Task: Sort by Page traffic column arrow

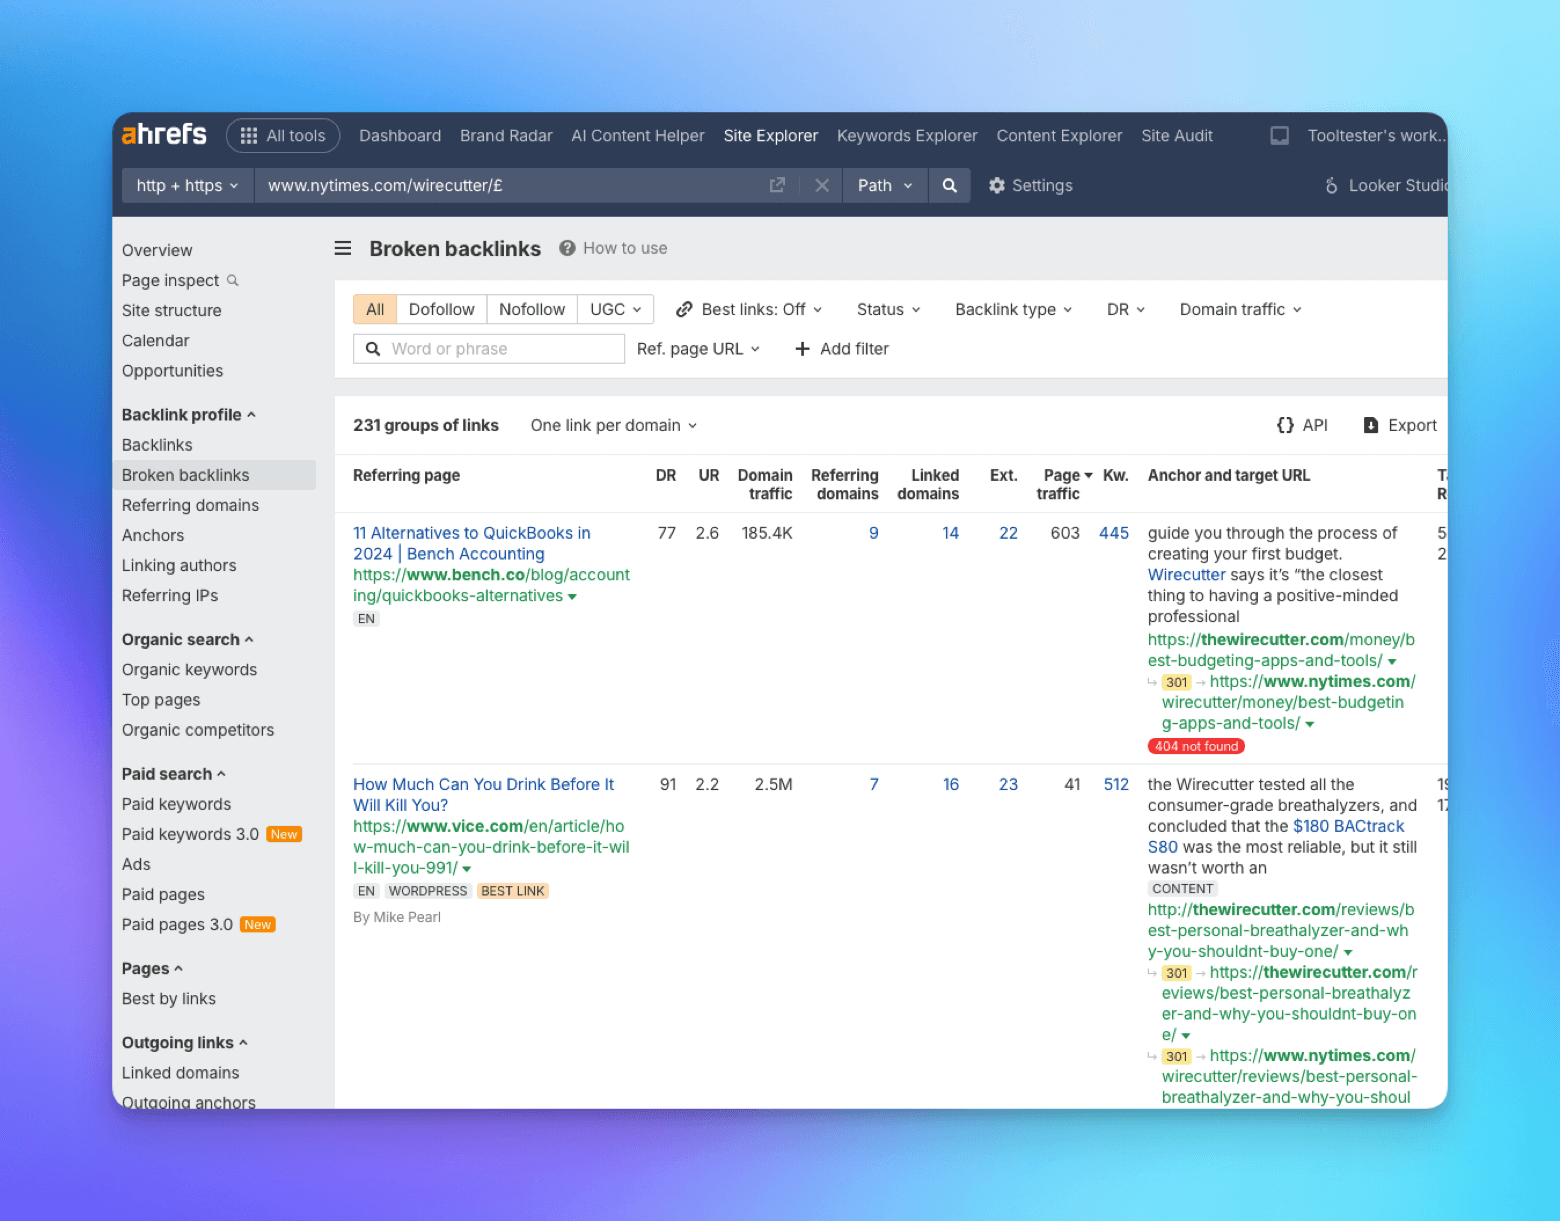Action: click(1088, 476)
